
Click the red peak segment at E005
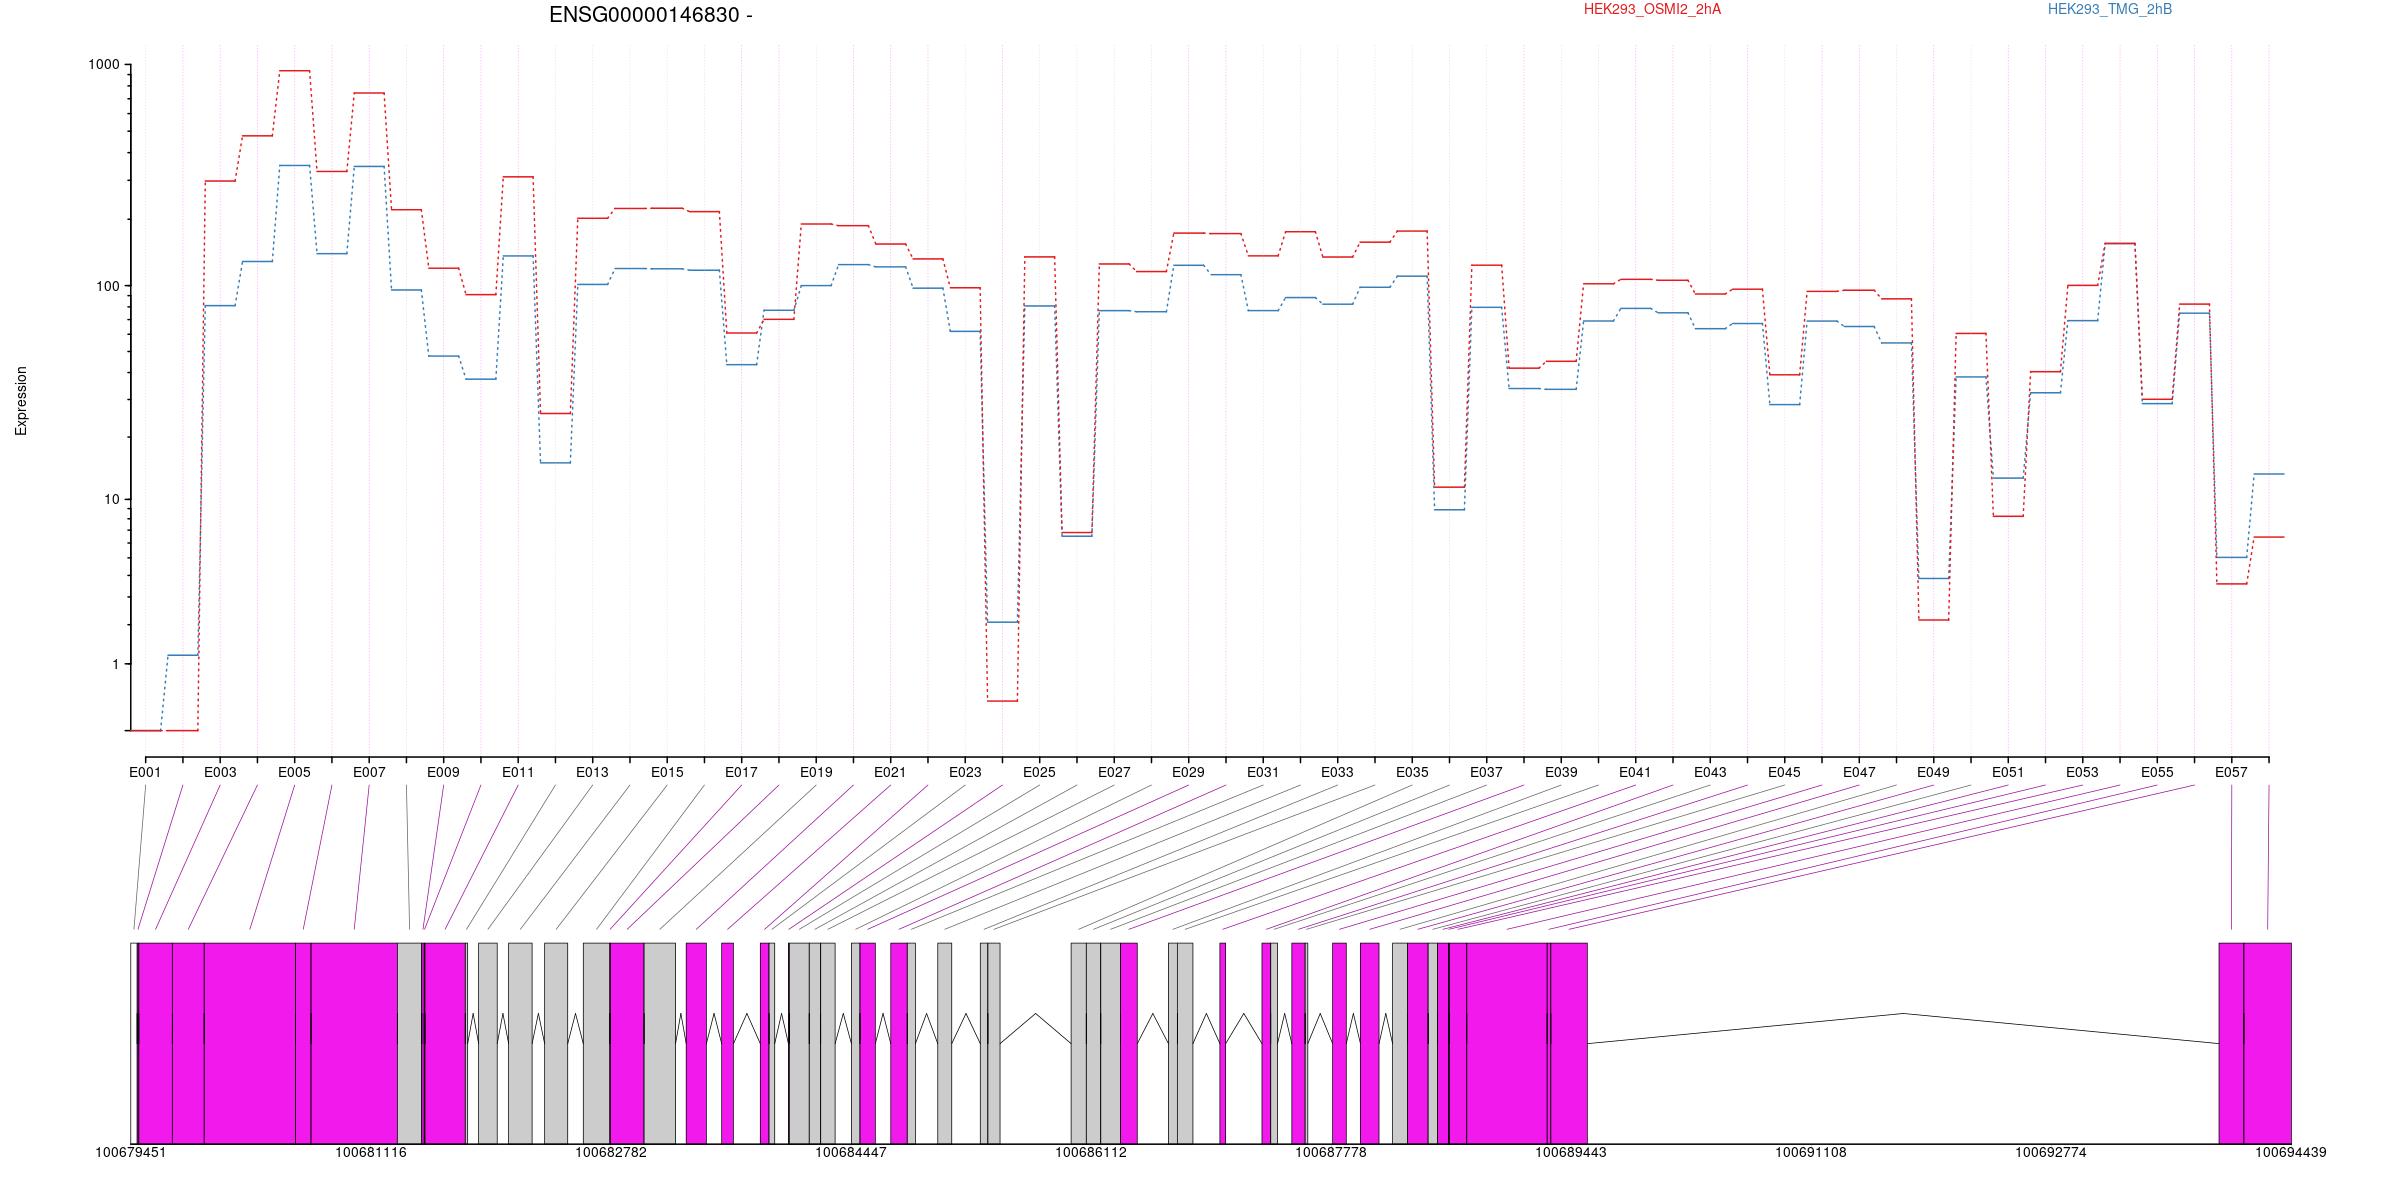pyautogui.click(x=294, y=71)
